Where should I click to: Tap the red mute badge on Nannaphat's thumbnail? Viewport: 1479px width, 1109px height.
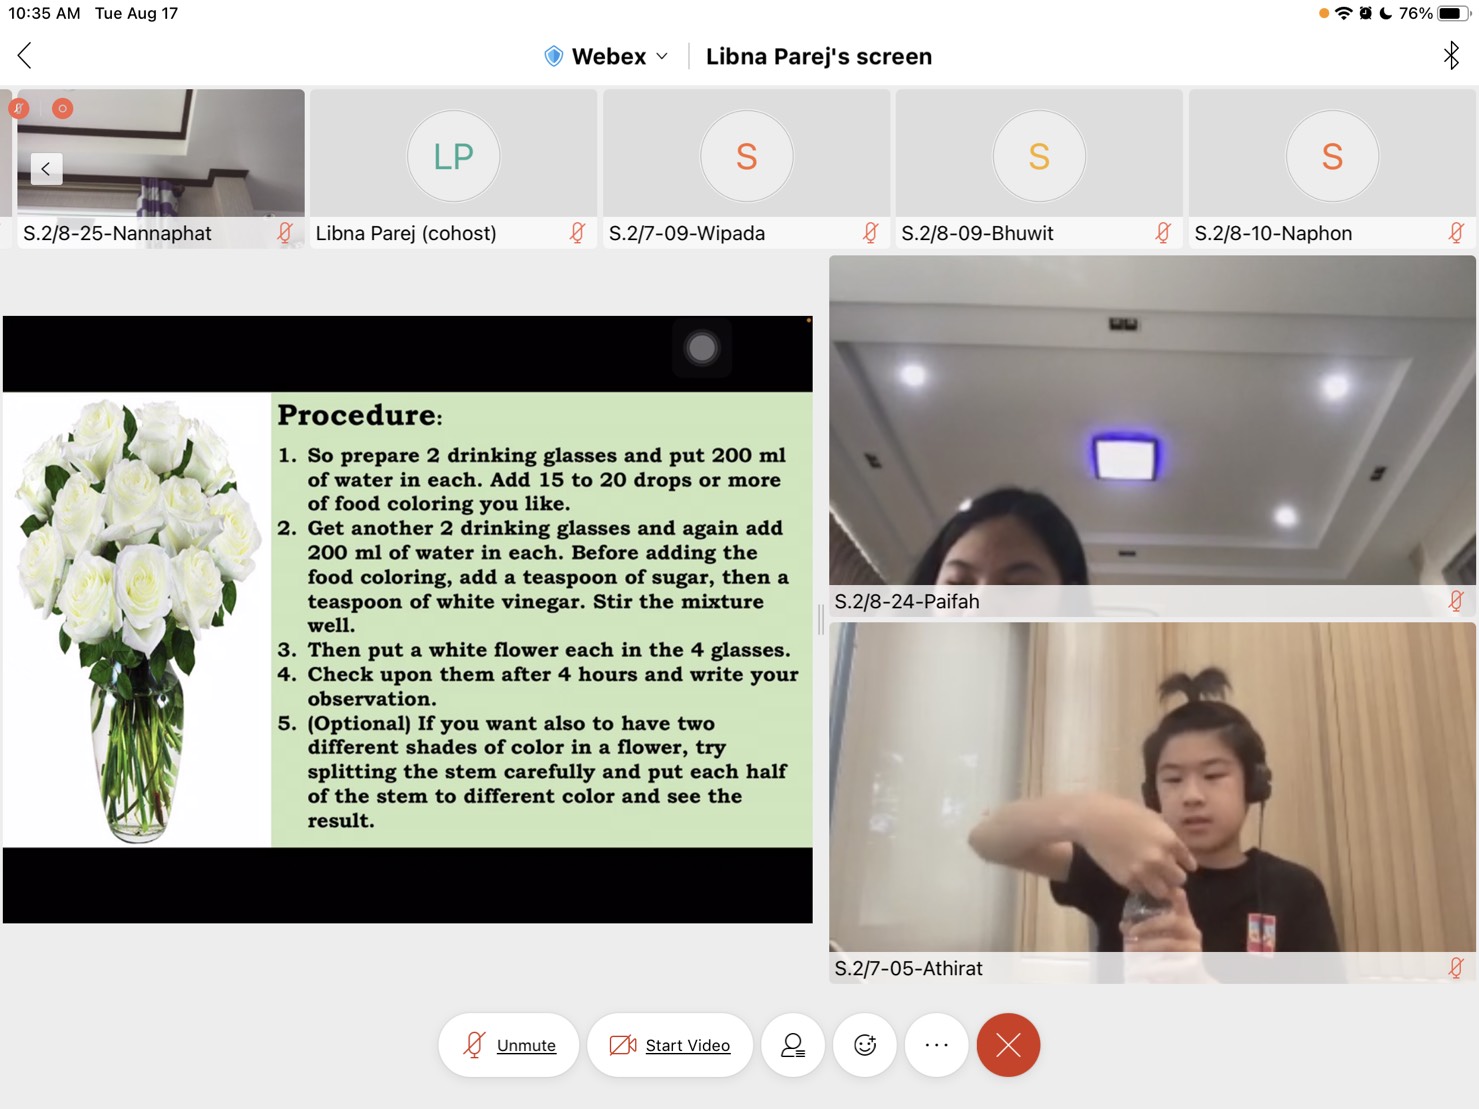click(x=19, y=108)
